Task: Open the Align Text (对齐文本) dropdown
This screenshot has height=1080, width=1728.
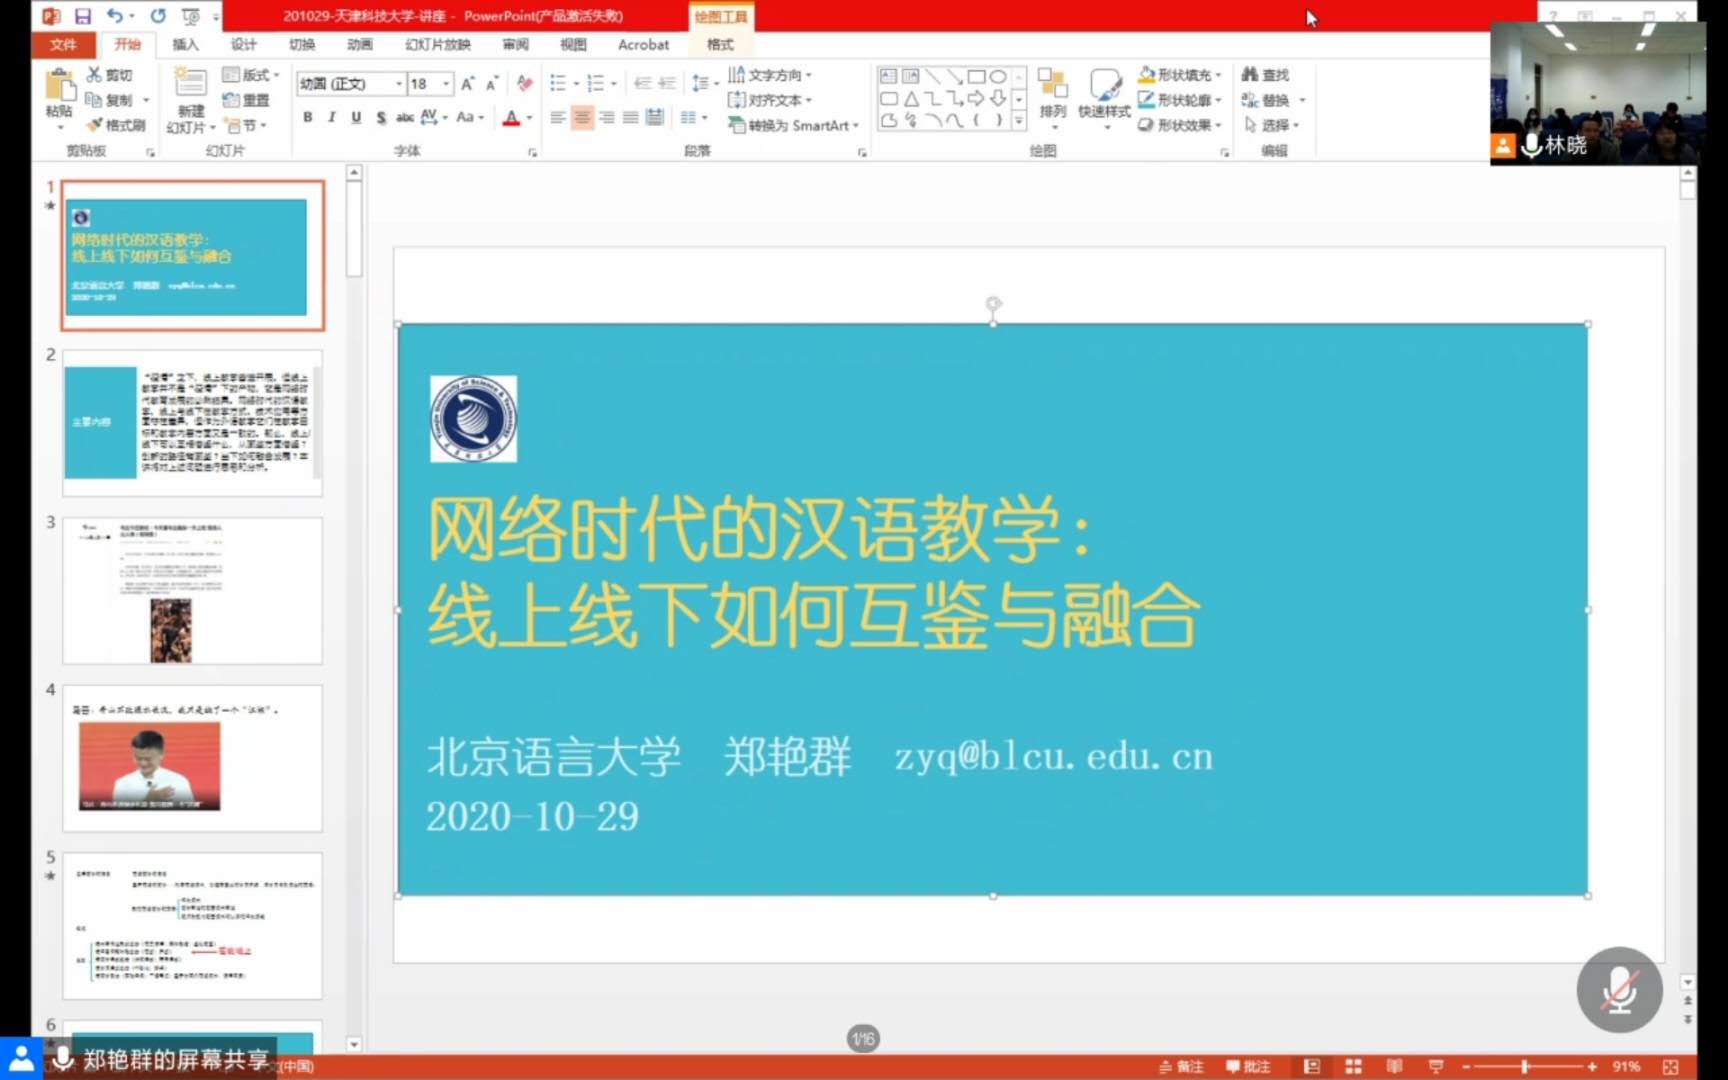Action: coord(769,100)
